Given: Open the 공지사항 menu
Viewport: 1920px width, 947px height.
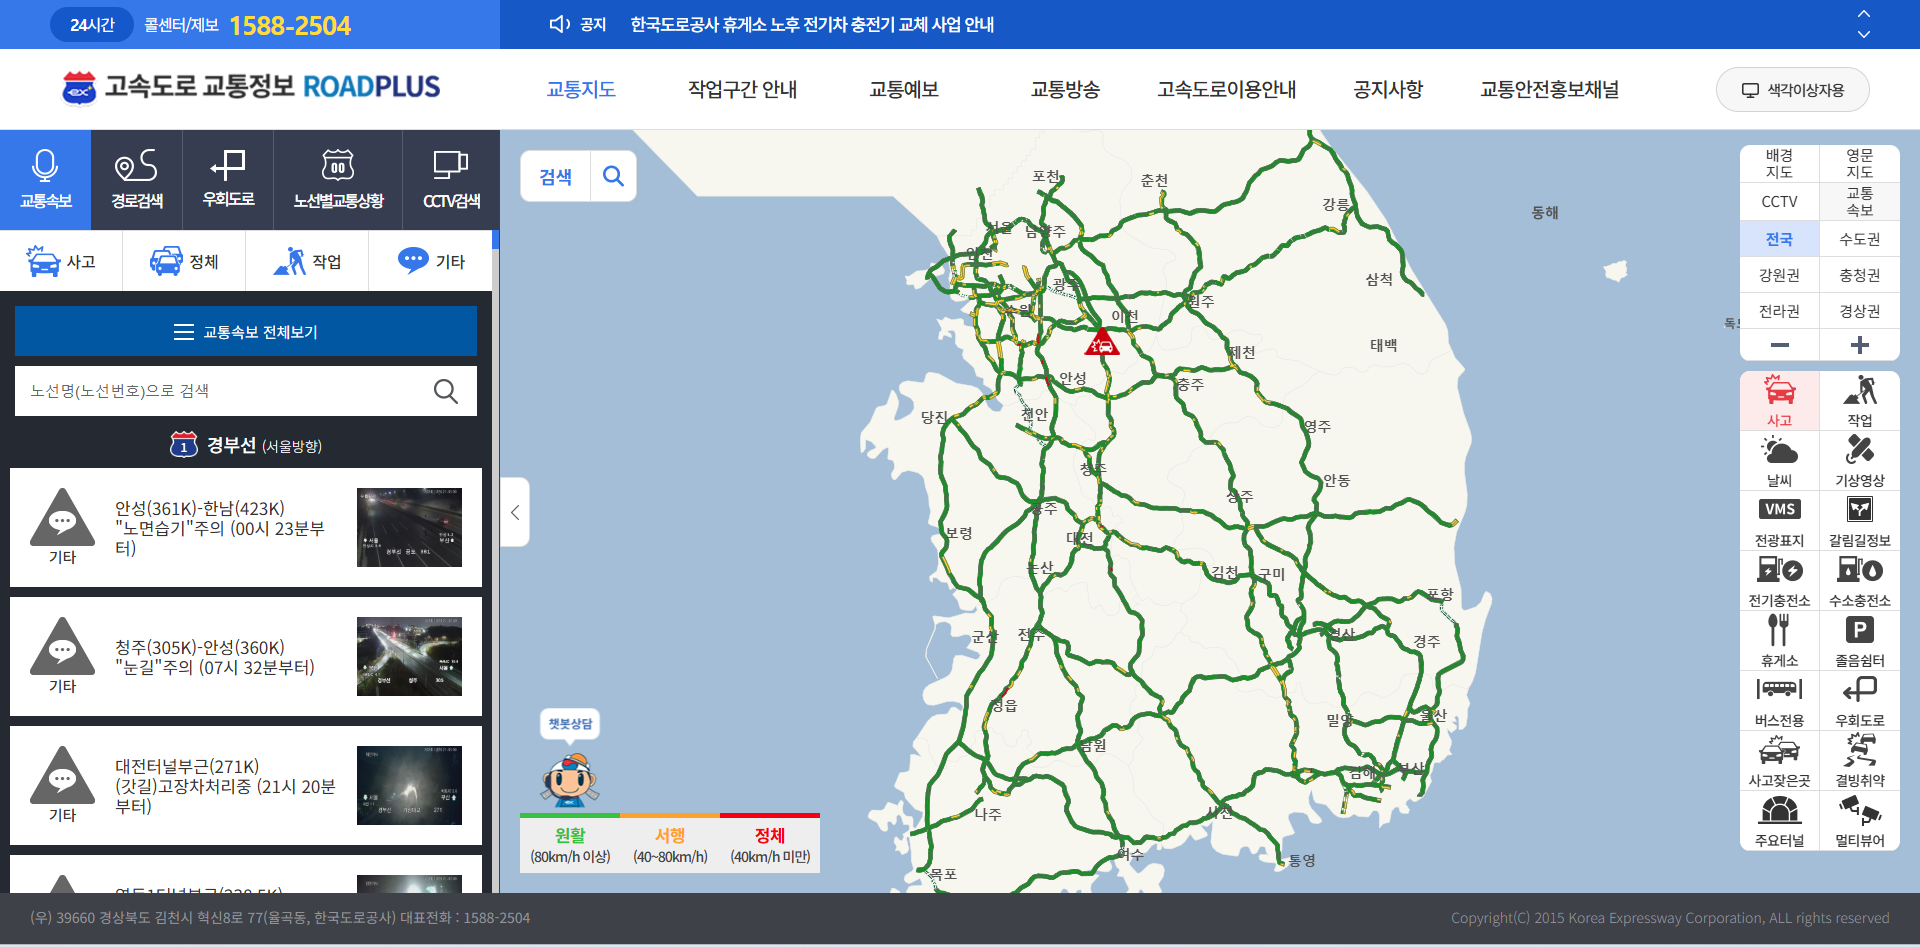Looking at the screenshot, I should click(x=1388, y=89).
